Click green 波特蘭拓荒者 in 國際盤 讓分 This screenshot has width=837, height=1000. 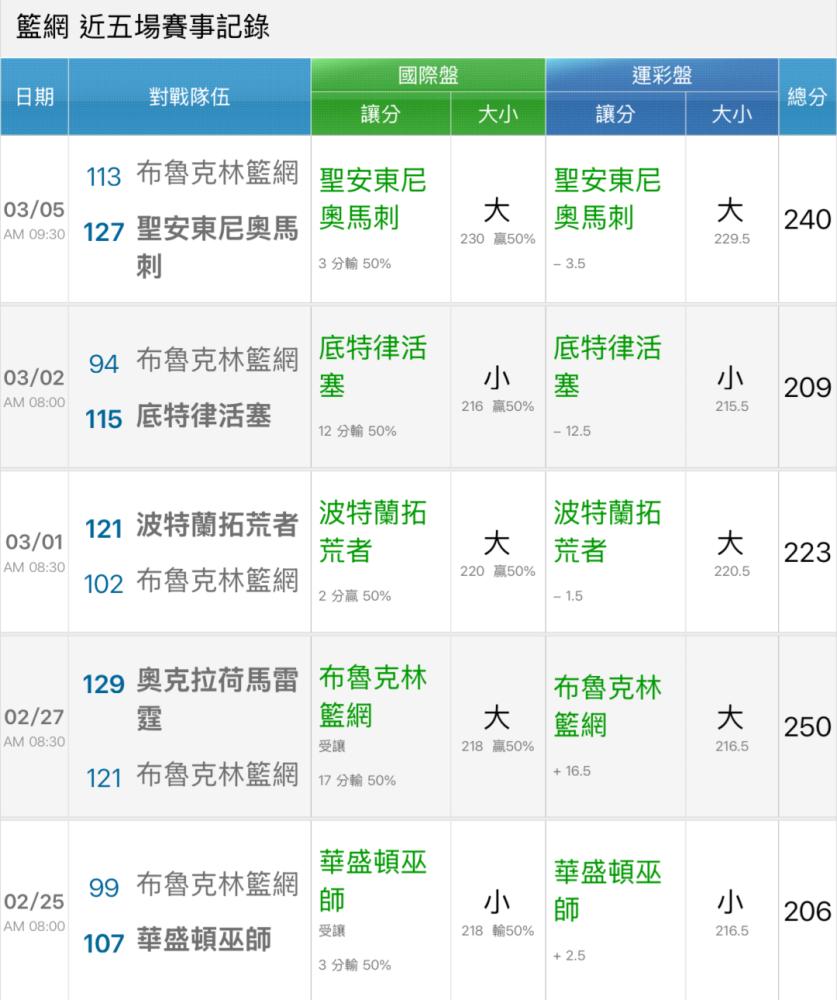pos(373,532)
